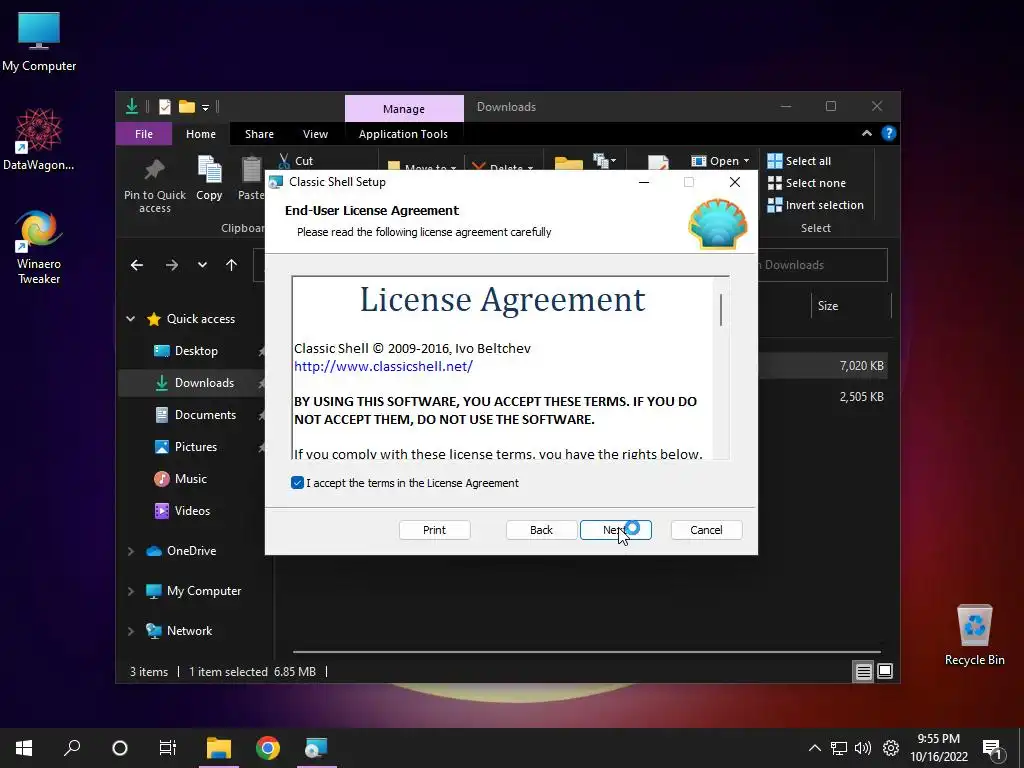This screenshot has height=768, width=1024.
Task: Open the DataWagon desktop shortcut
Action: pos(39,140)
